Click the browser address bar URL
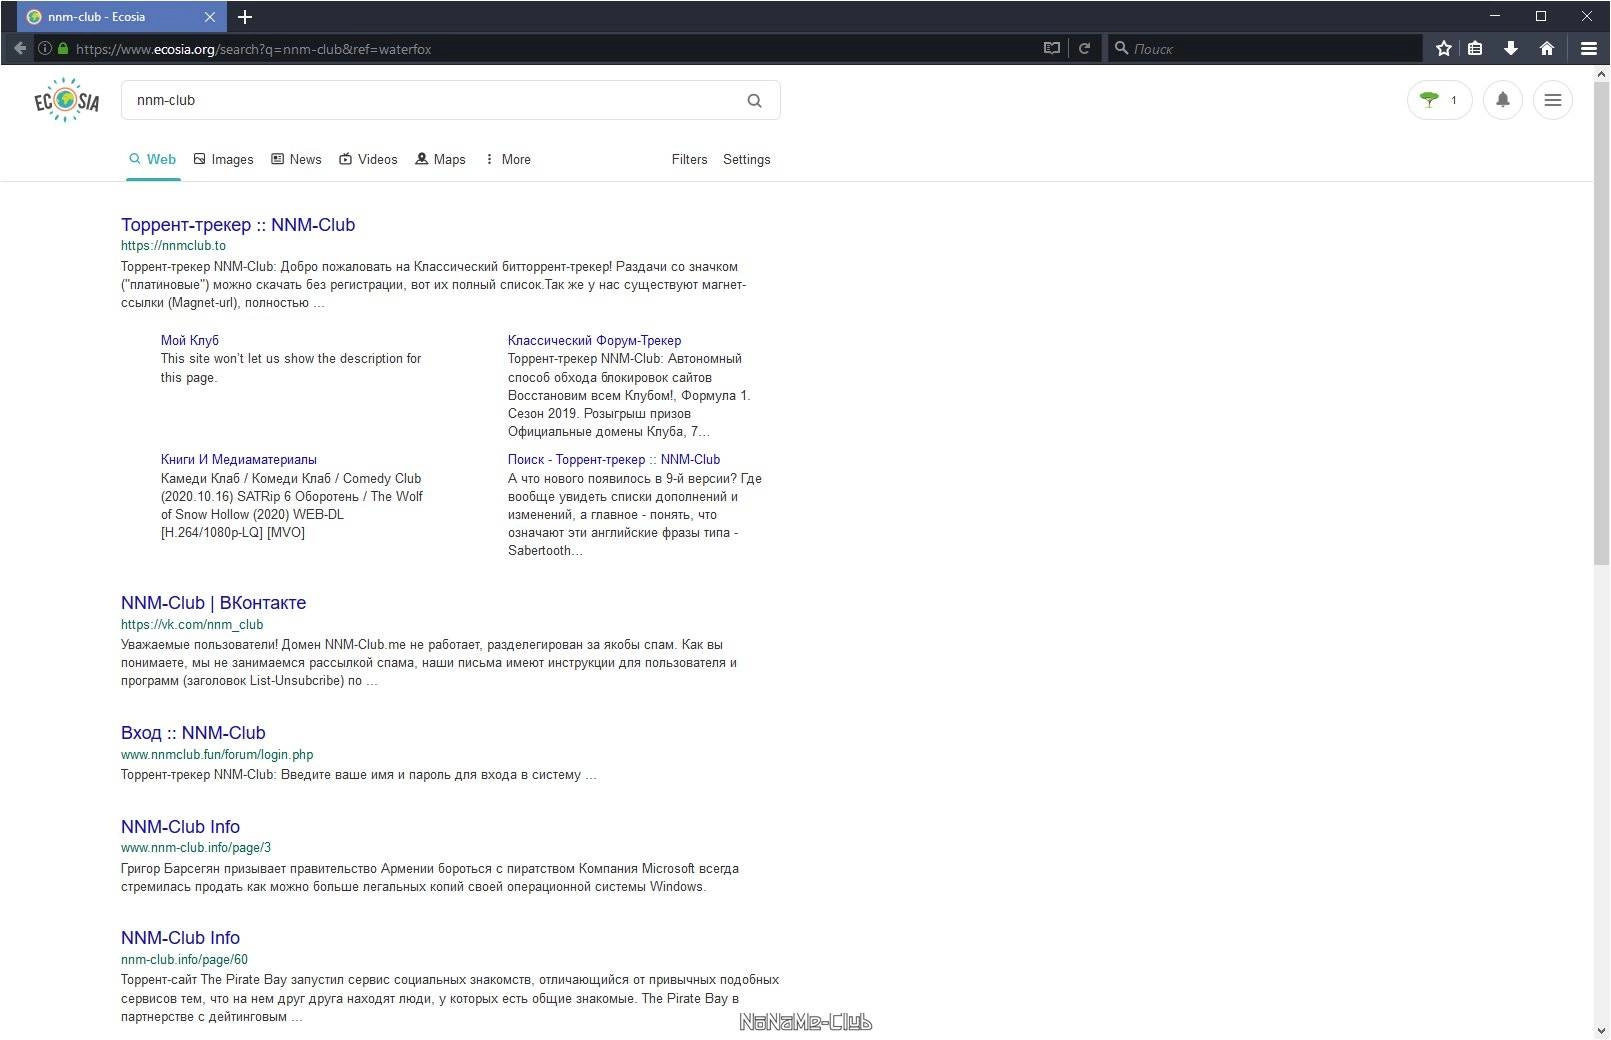This screenshot has height=1040, width=1611. tap(253, 49)
